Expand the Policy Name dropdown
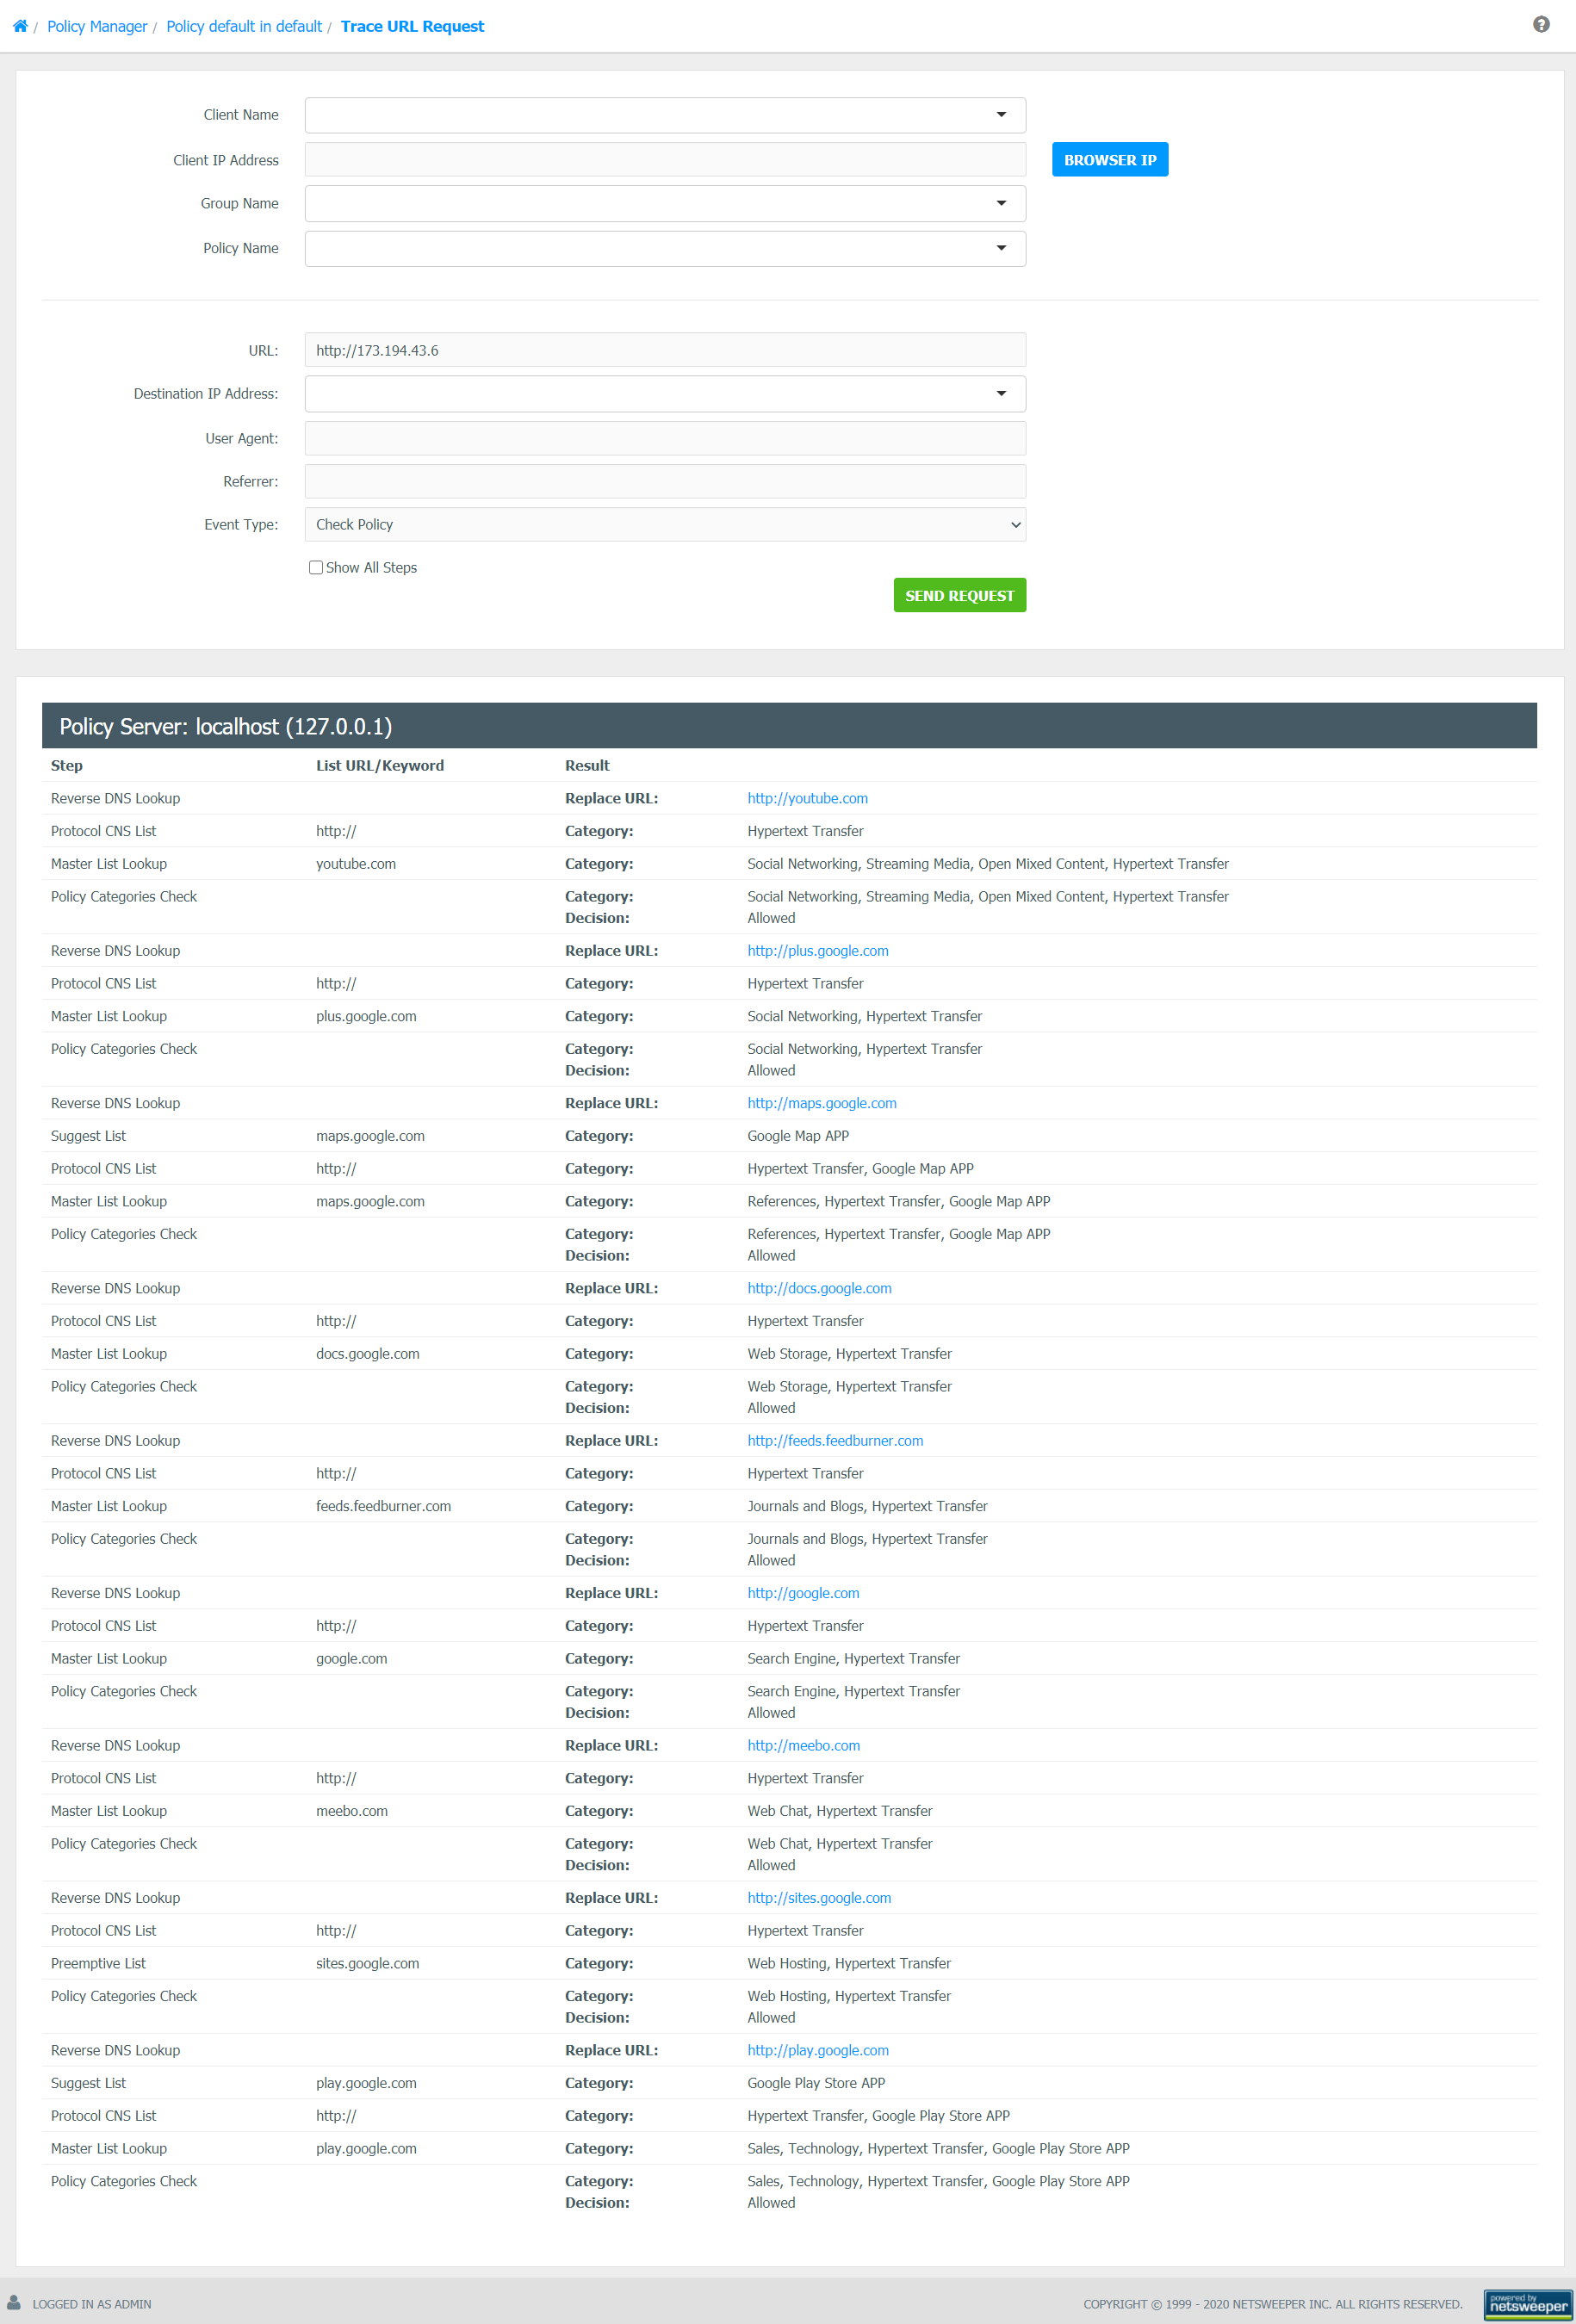 [665, 248]
